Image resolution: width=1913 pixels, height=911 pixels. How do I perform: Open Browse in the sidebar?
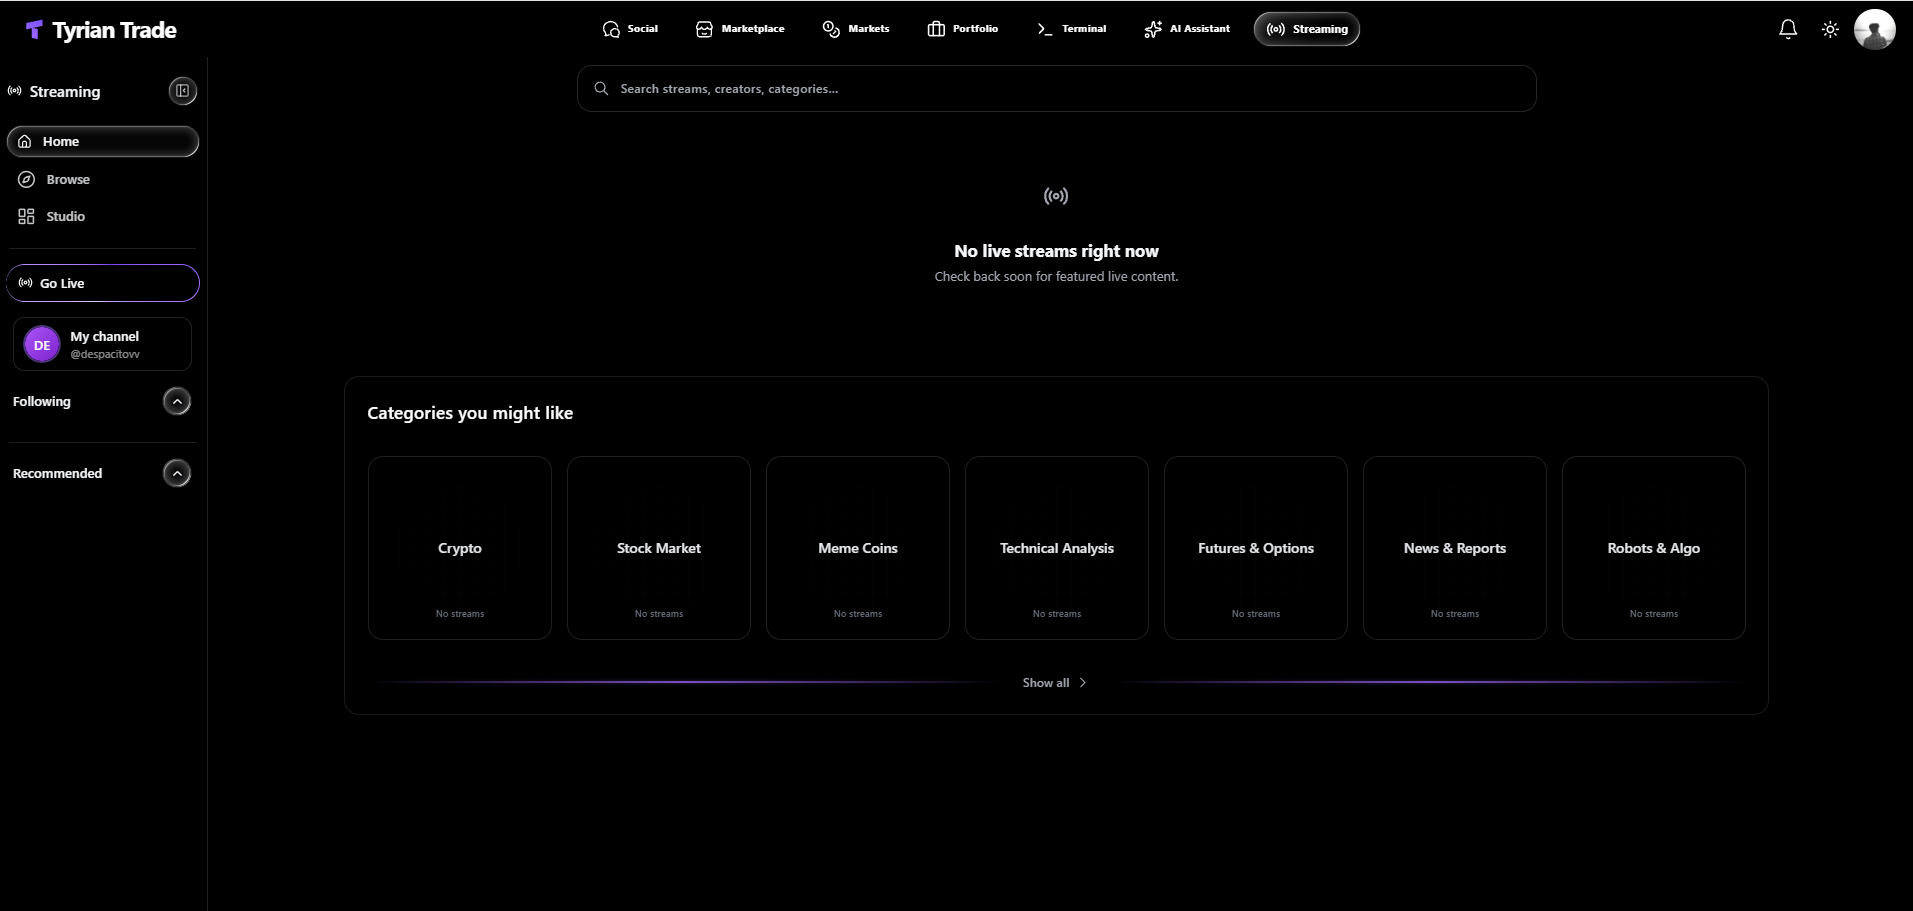[x=103, y=179]
